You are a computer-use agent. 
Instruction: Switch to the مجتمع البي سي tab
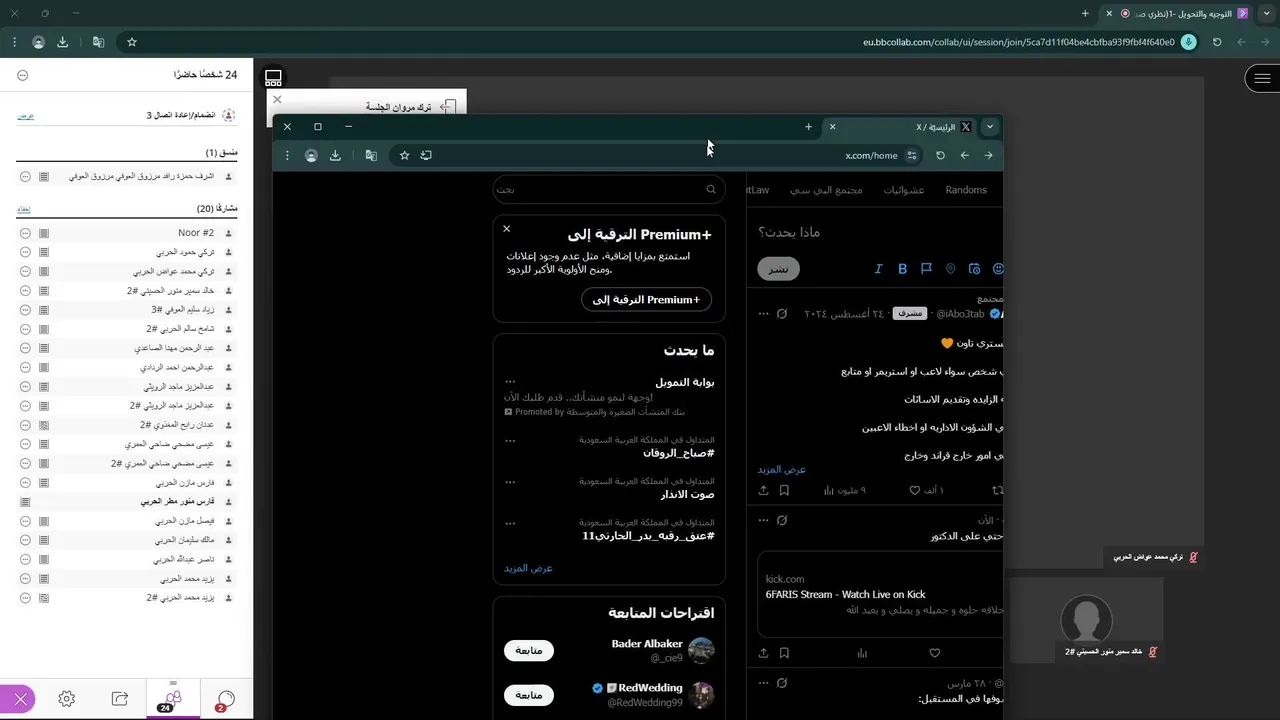(x=826, y=190)
